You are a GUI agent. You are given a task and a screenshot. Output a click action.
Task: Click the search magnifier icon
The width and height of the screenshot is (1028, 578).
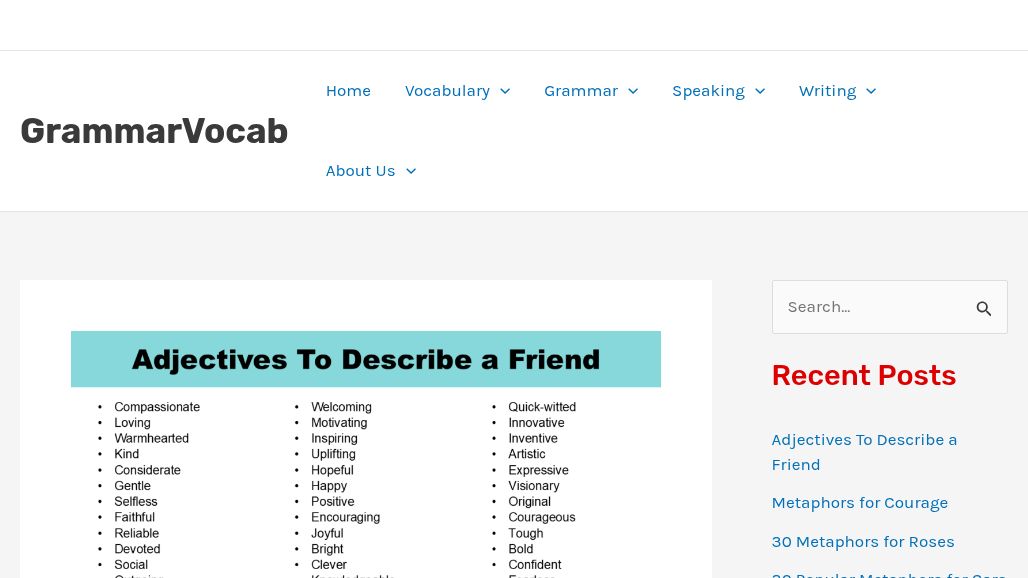coord(983,308)
